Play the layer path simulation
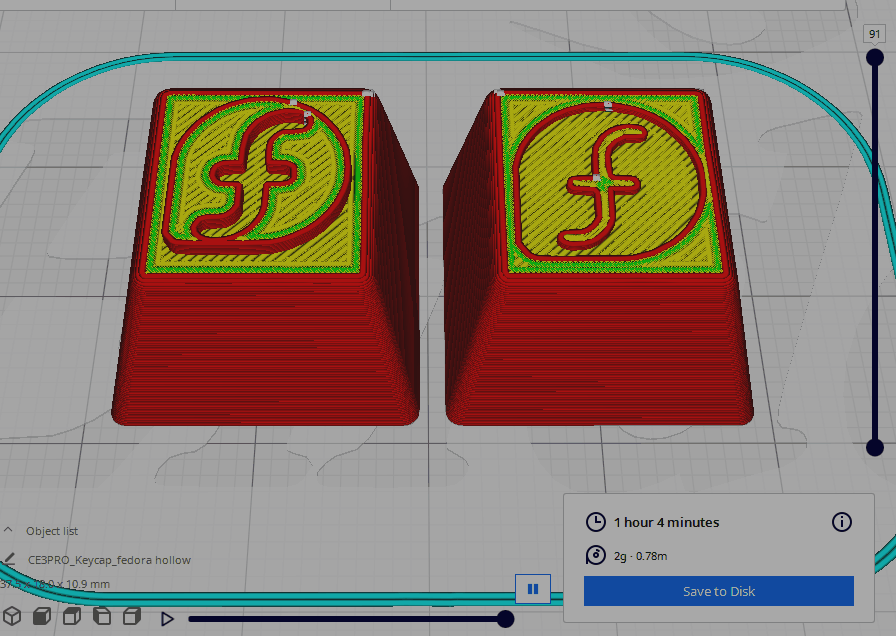This screenshot has height=636, width=896. (x=167, y=618)
